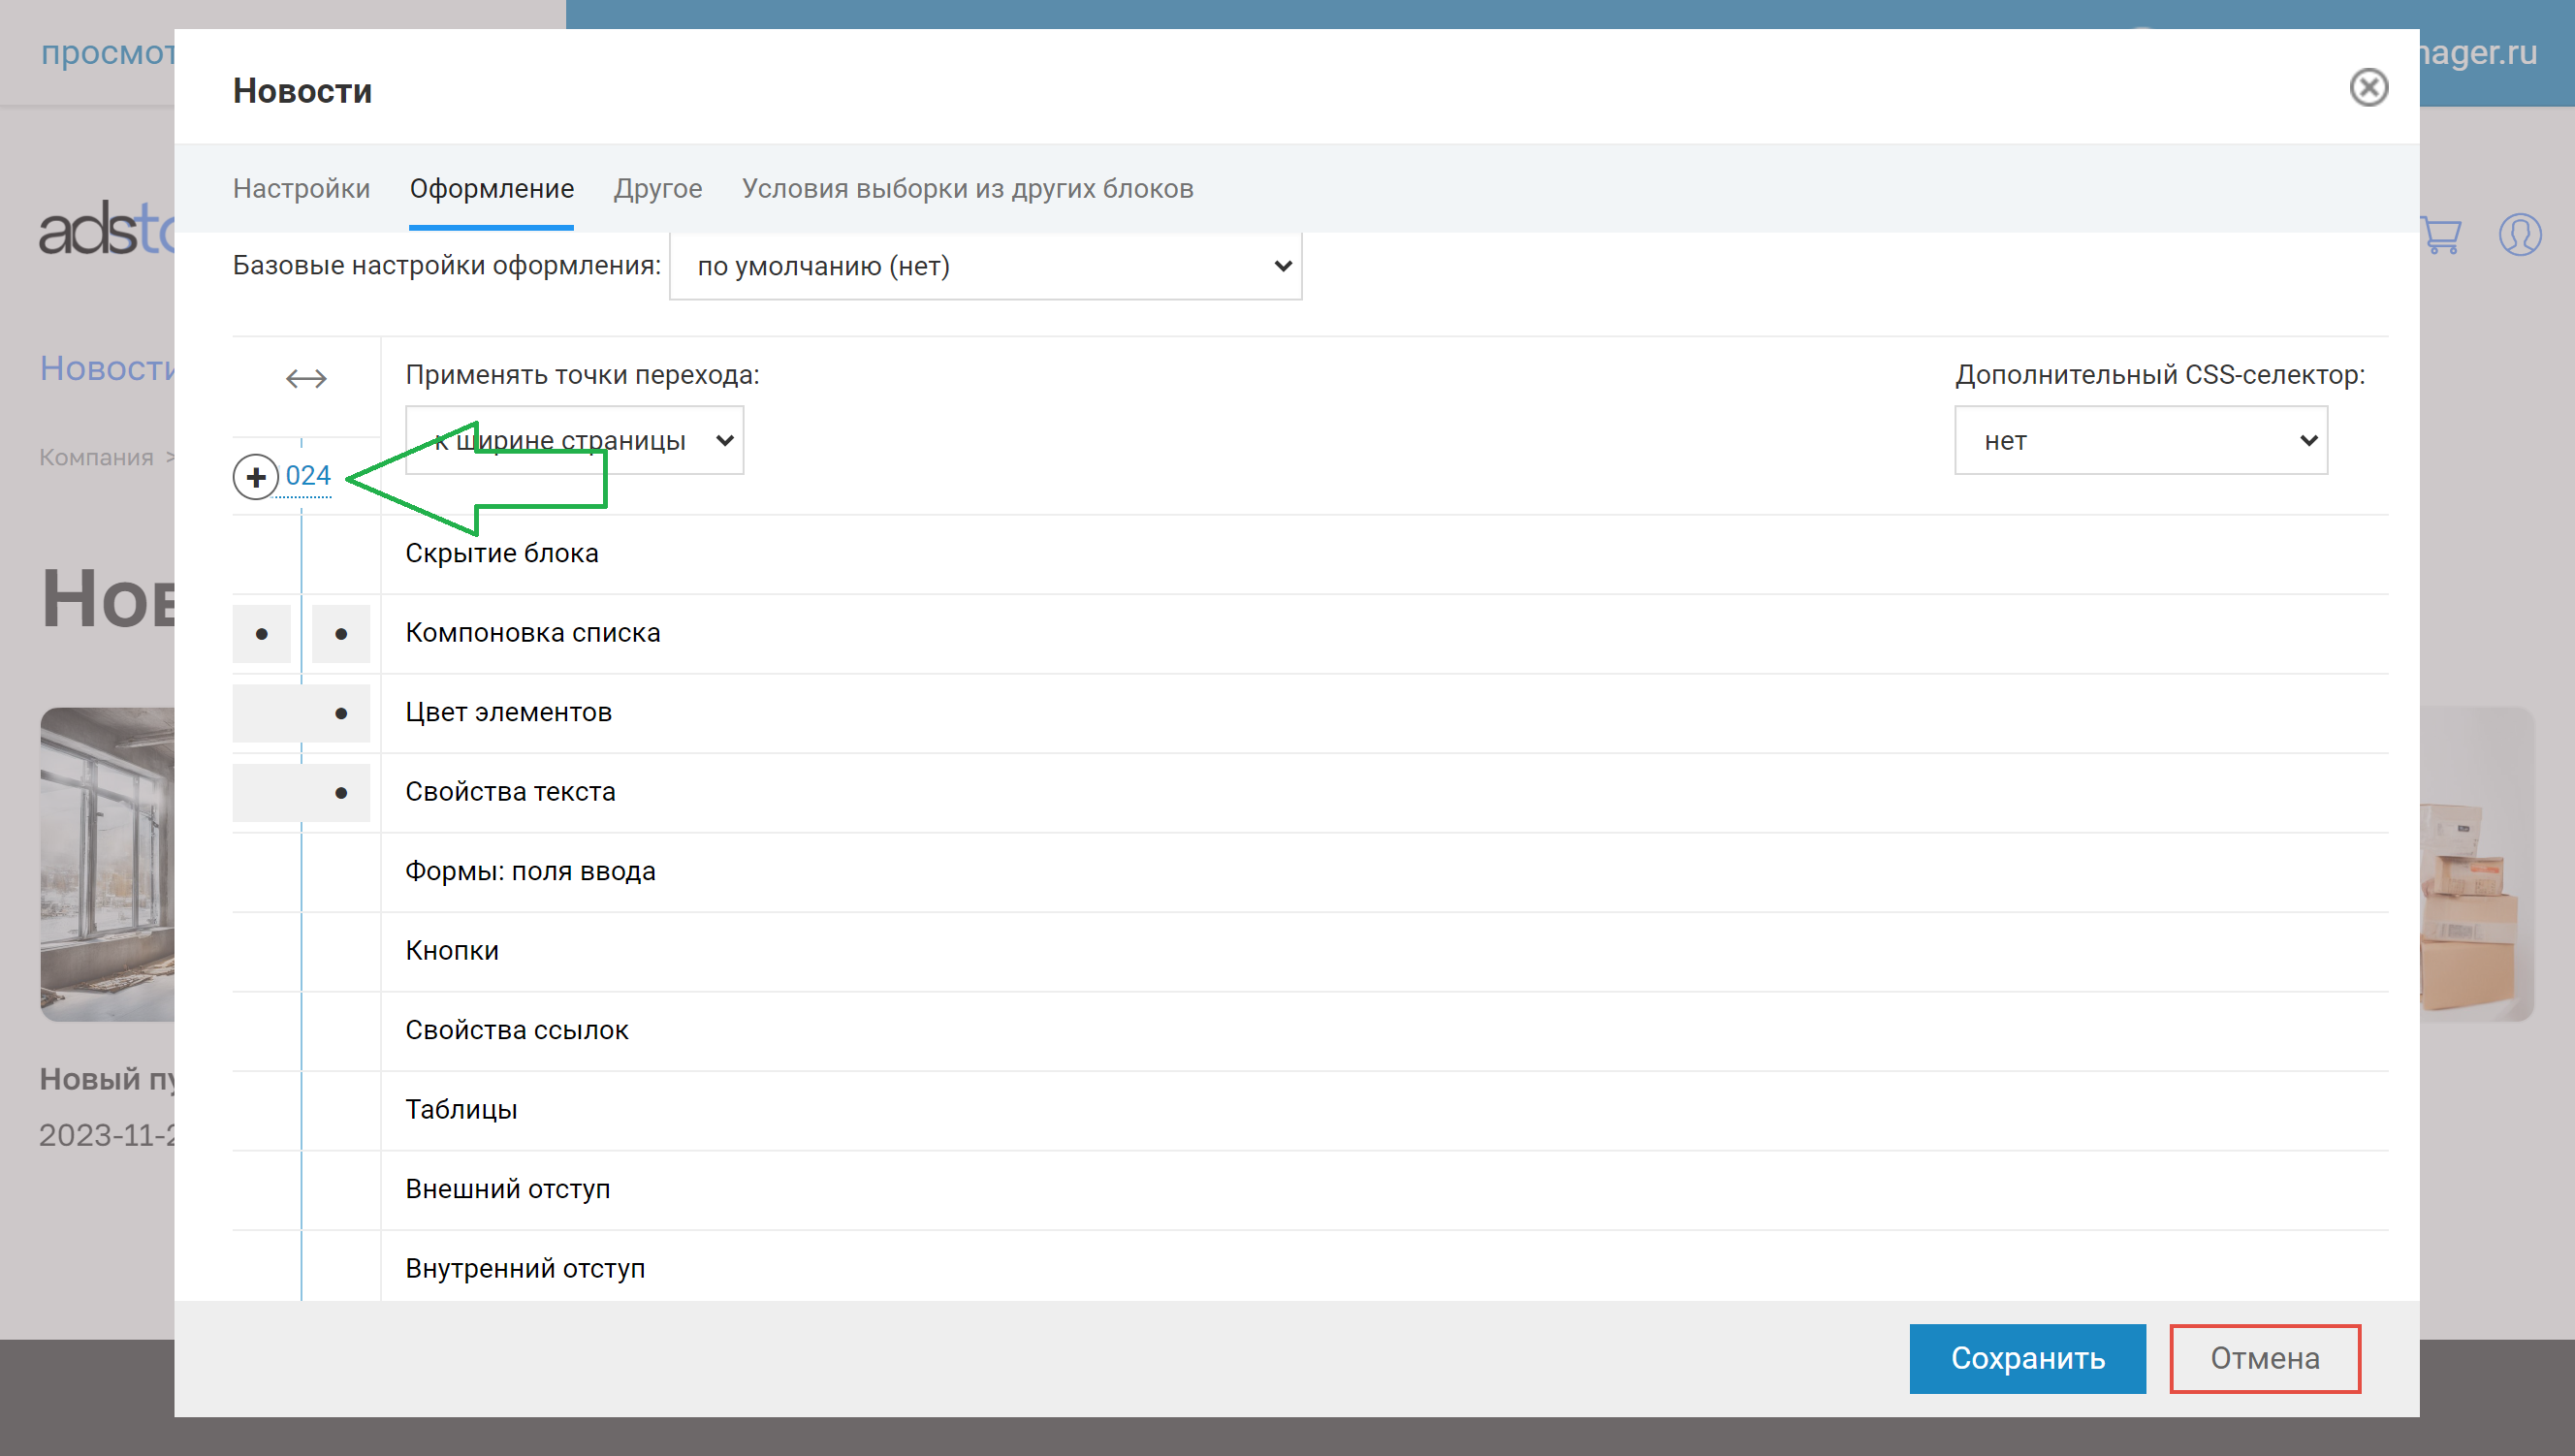Click the user profile icon
This screenshot has height=1456, width=2575.
pos(2519,236)
